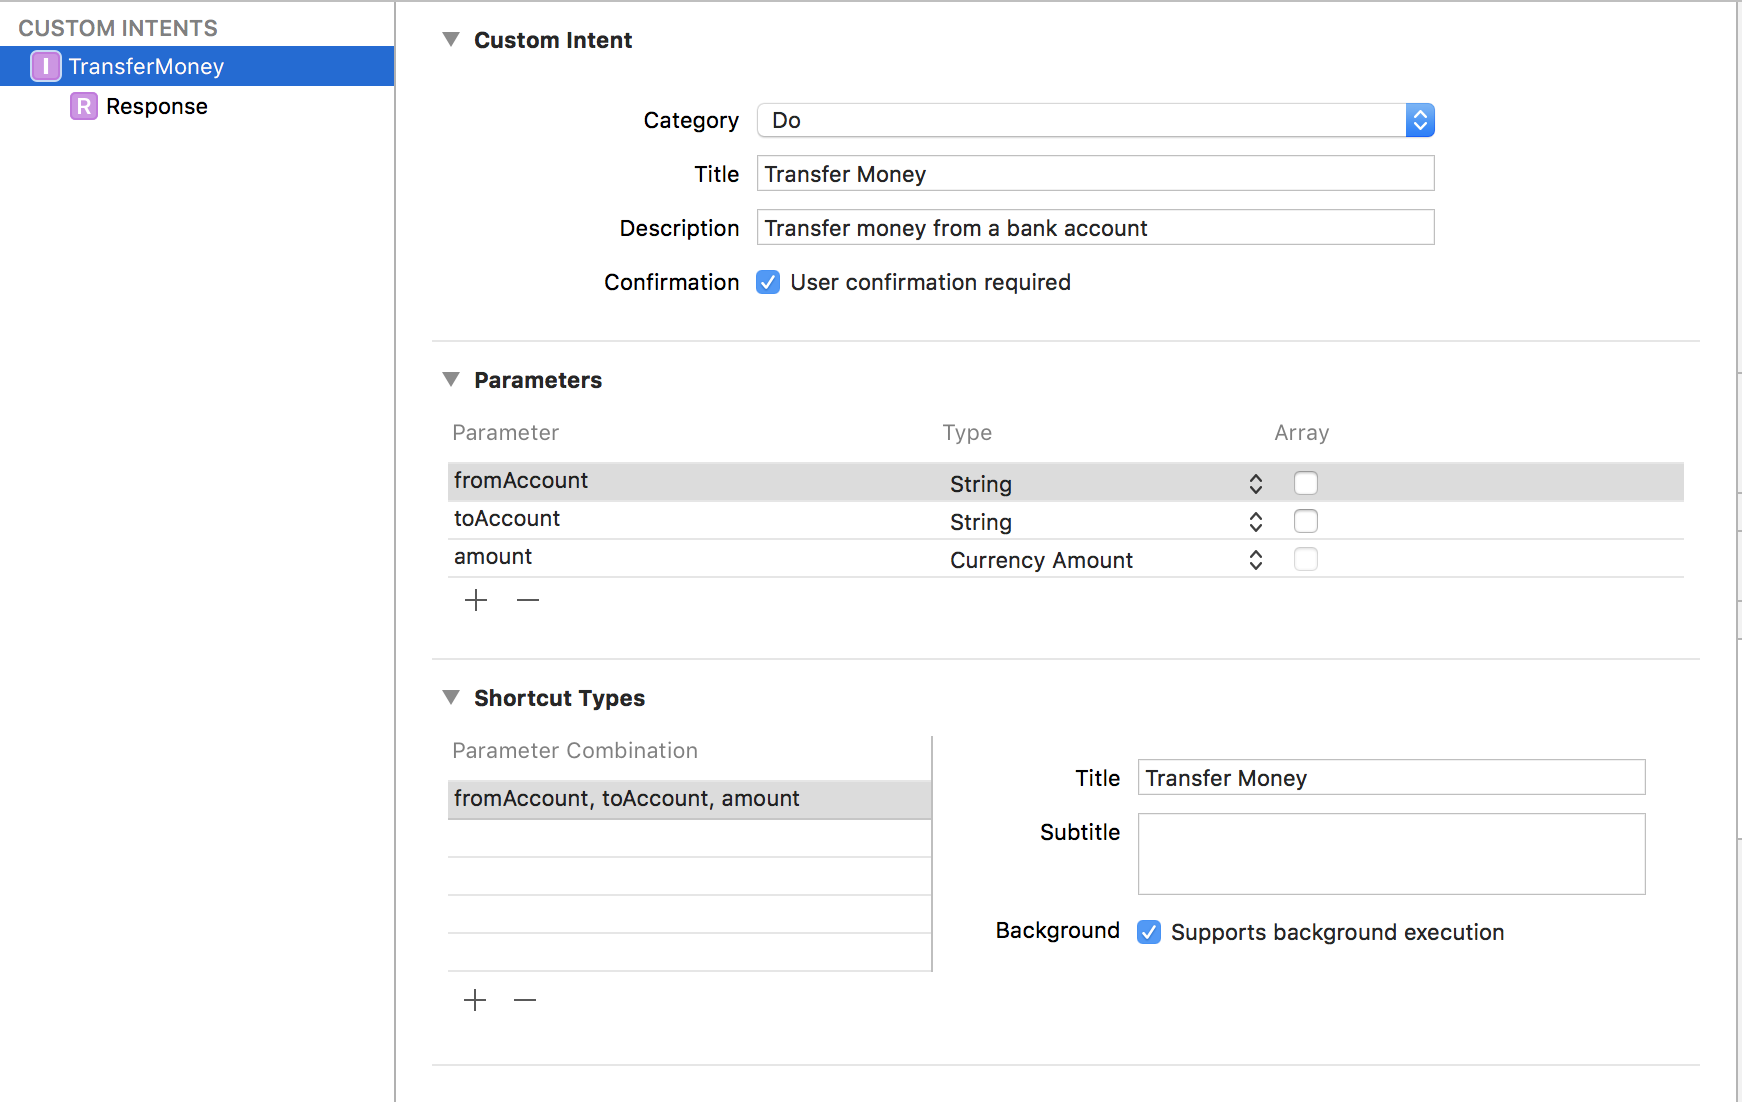Click the purple TransferMoney intent icon
This screenshot has width=1742, height=1102.
click(x=46, y=66)
